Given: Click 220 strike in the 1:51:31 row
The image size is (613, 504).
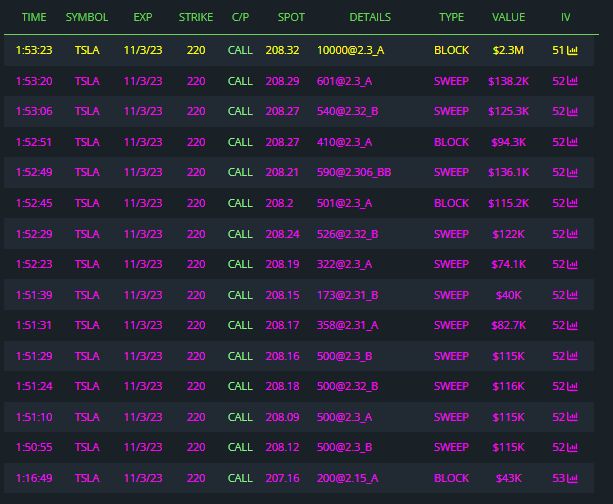Looking at the screenshot, I should click(x=196, y=325).
